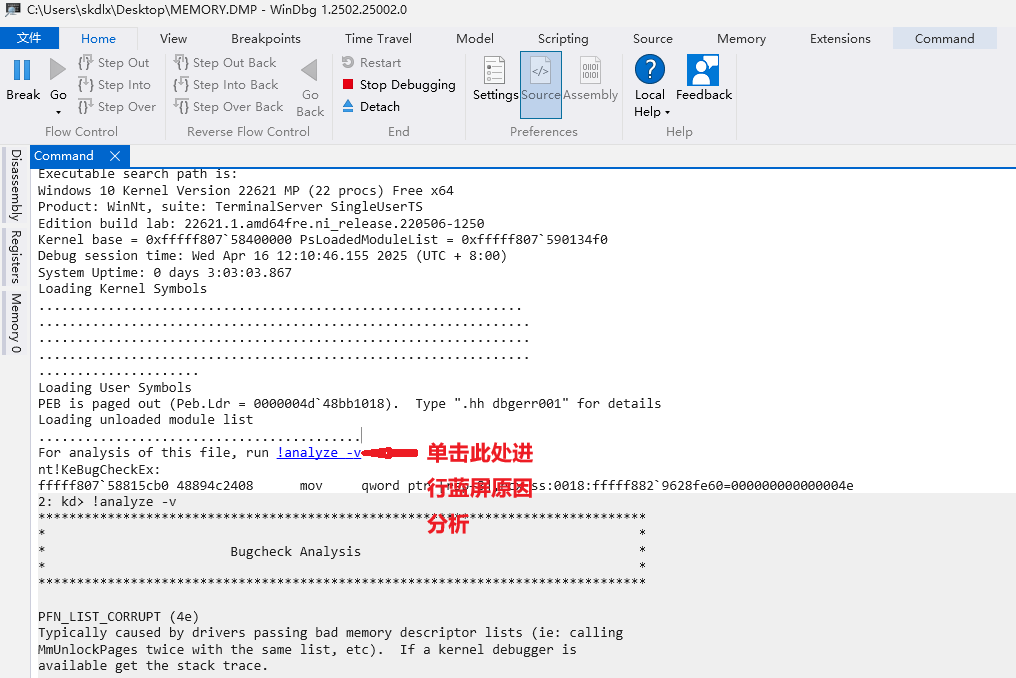Viewport: 1016px width, 678px height.
Task: Click the 'kd> !analyze -v' command line
Action: coord(107,502)
